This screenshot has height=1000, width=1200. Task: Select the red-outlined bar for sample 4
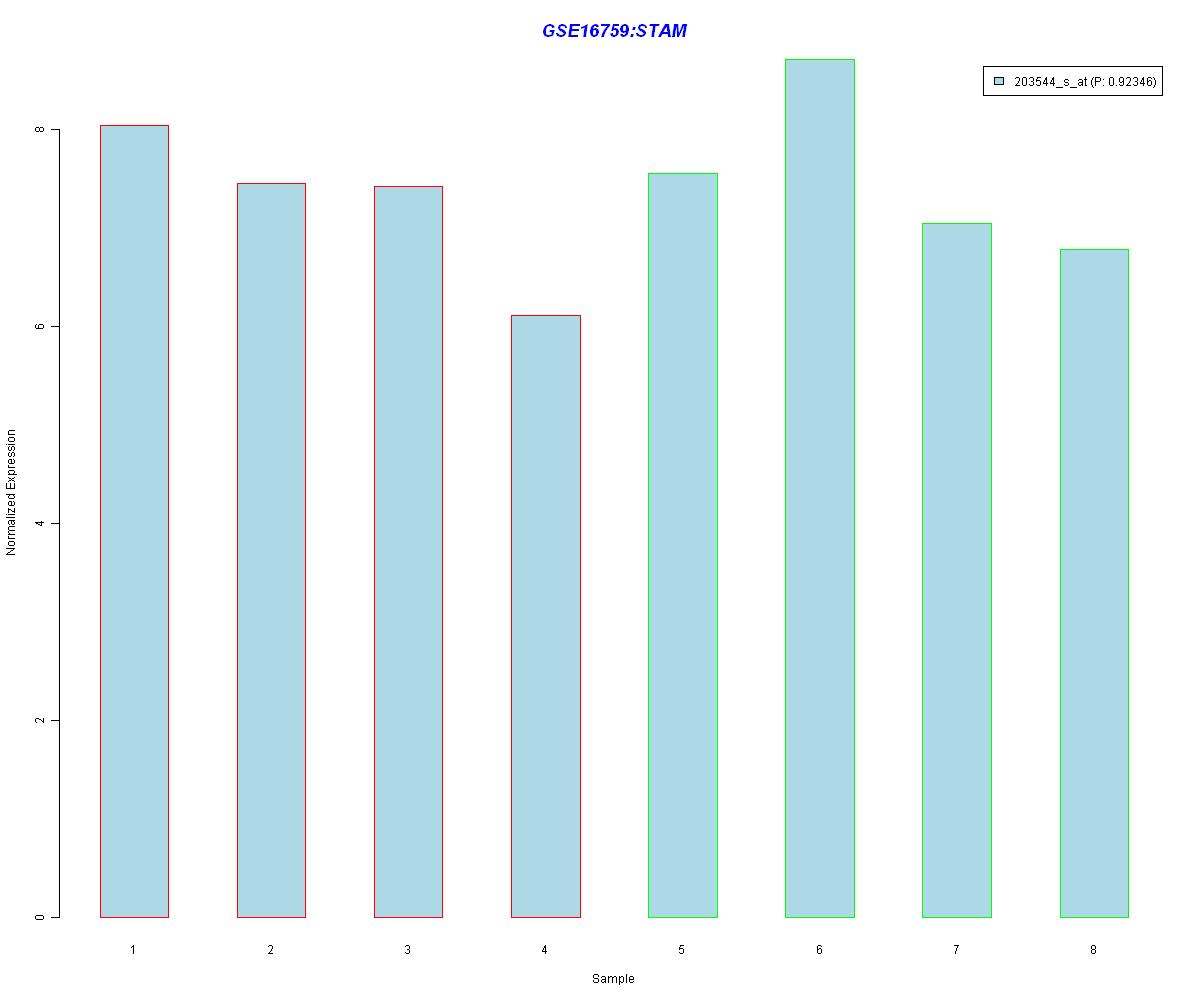click(x=545, y=616)
